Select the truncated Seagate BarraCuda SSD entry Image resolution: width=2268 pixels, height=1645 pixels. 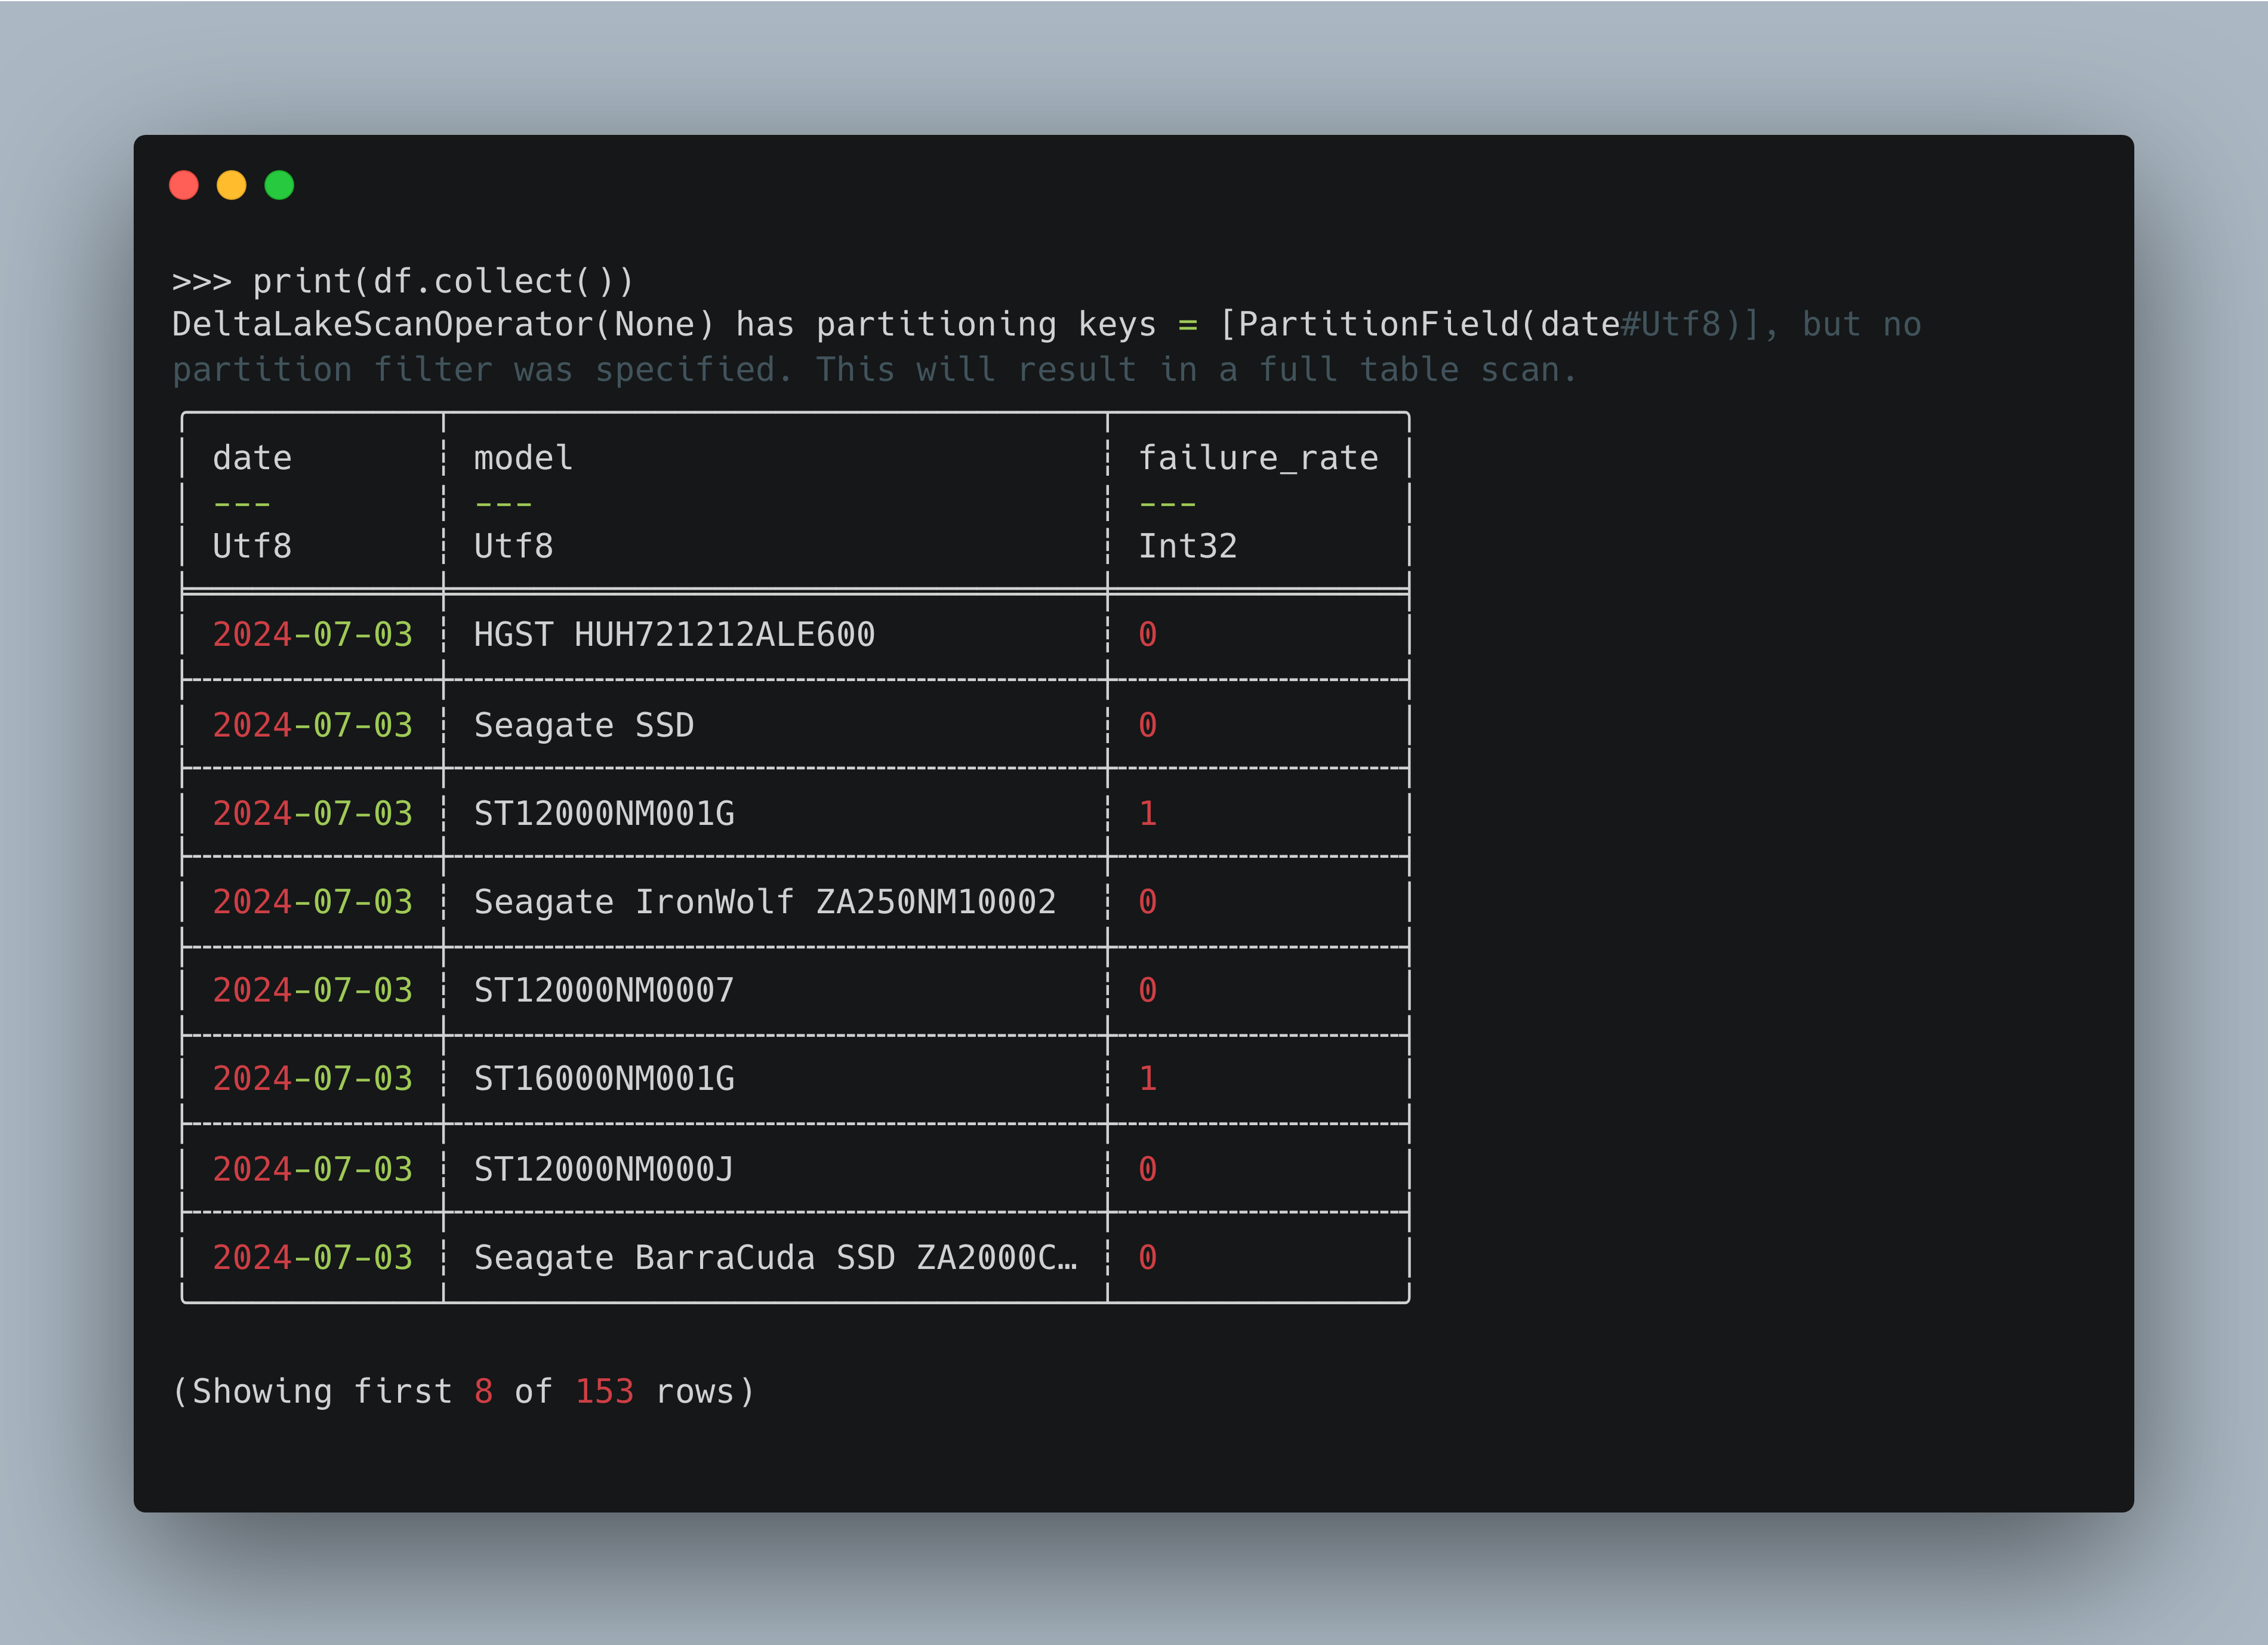point(775,1257)
